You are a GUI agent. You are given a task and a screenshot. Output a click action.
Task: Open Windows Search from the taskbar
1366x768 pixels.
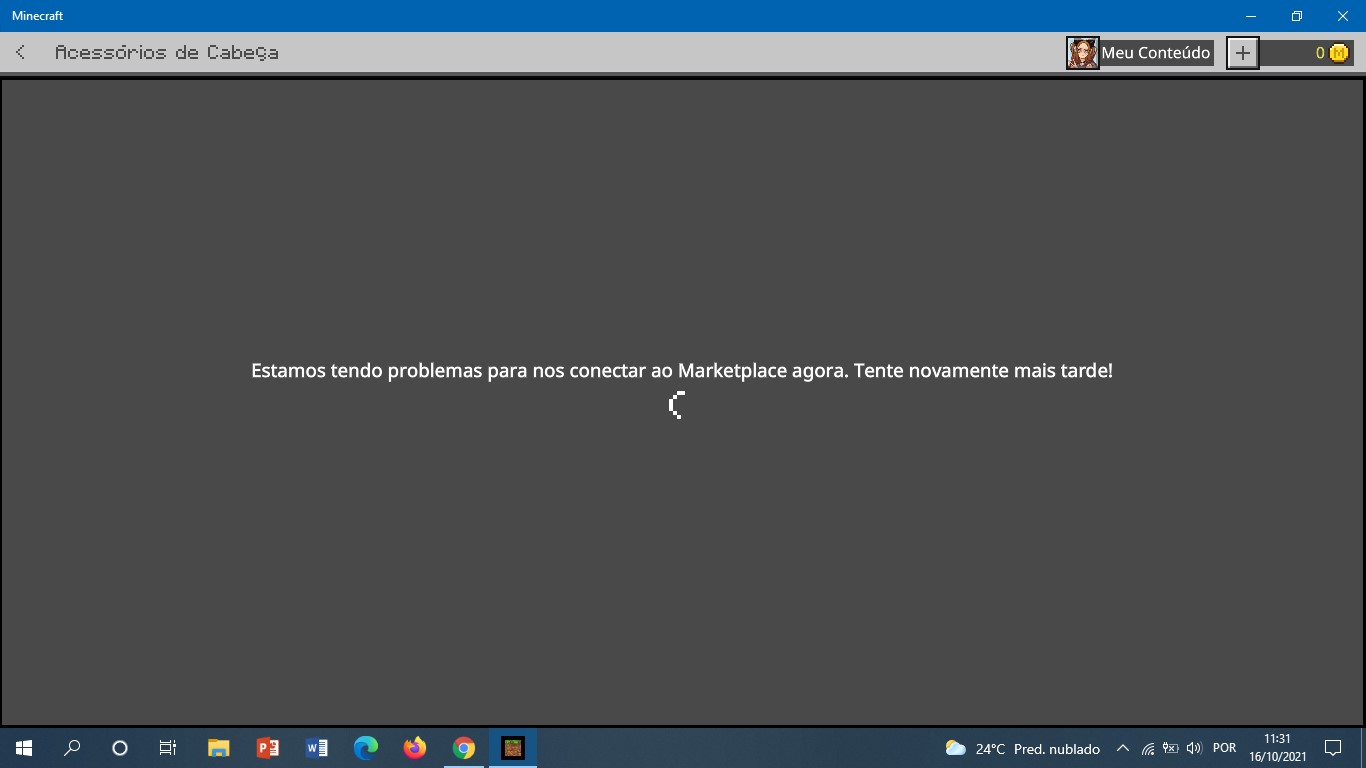tap(72, 748)
